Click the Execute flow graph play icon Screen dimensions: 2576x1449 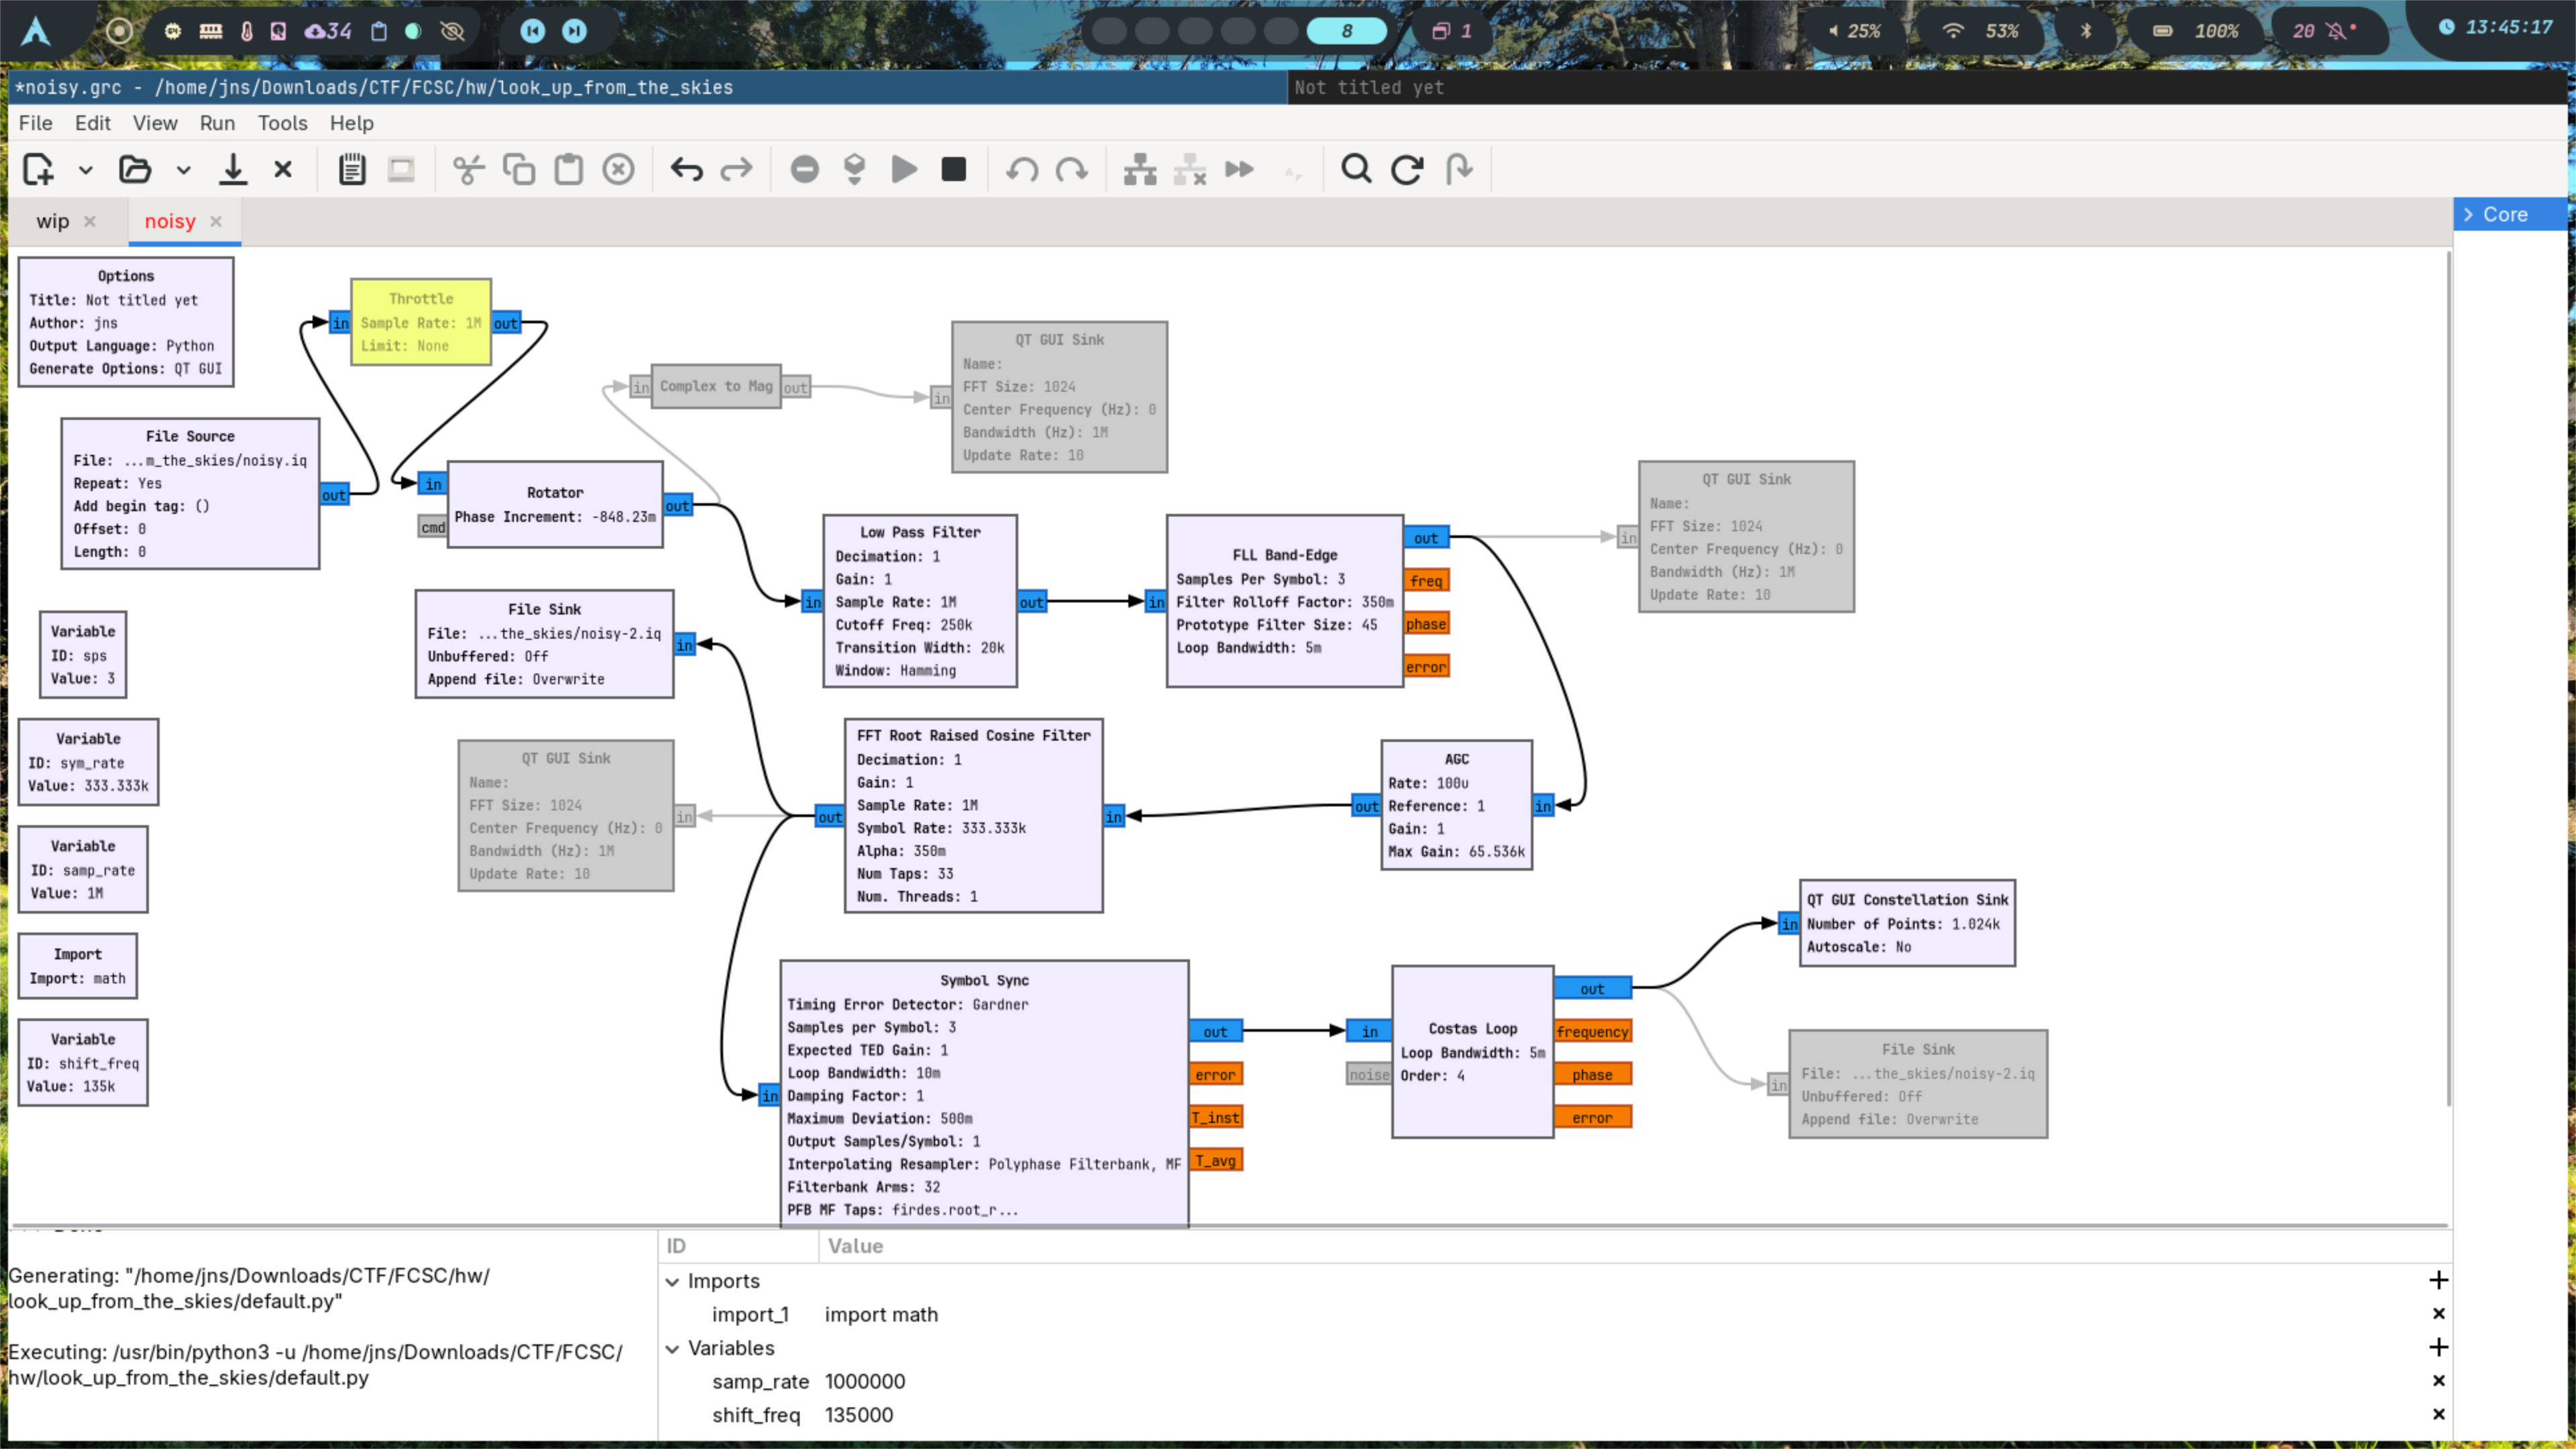tap(904, 170)
